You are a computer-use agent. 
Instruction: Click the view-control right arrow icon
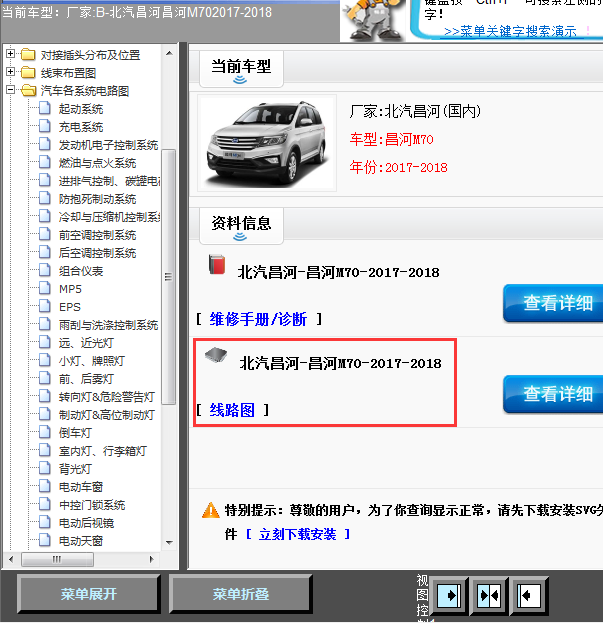(449, 595)
